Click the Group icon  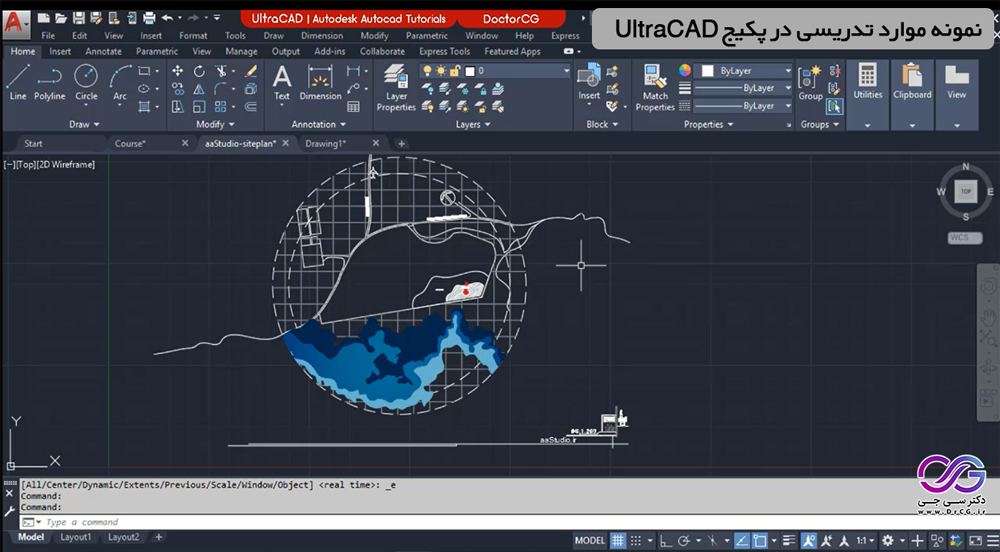[x=810, y=83]
